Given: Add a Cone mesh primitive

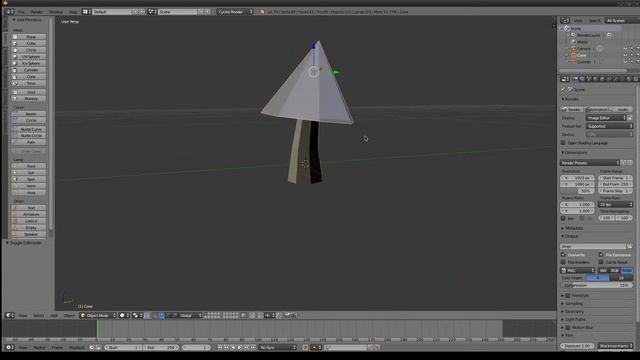Looking at the screenshot, I should tap(29, 76).
